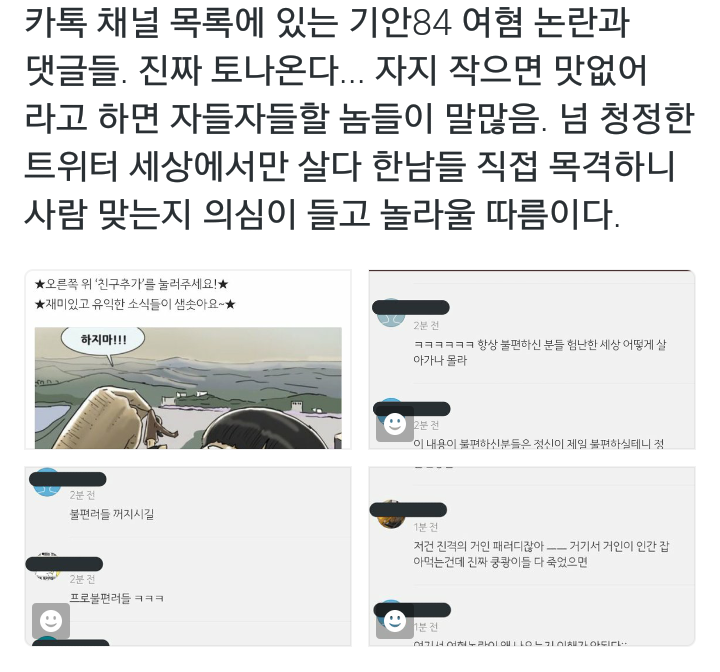
Task: Select the 진격의 거인 패러디잖아 comment text
Action: (541, 554)
